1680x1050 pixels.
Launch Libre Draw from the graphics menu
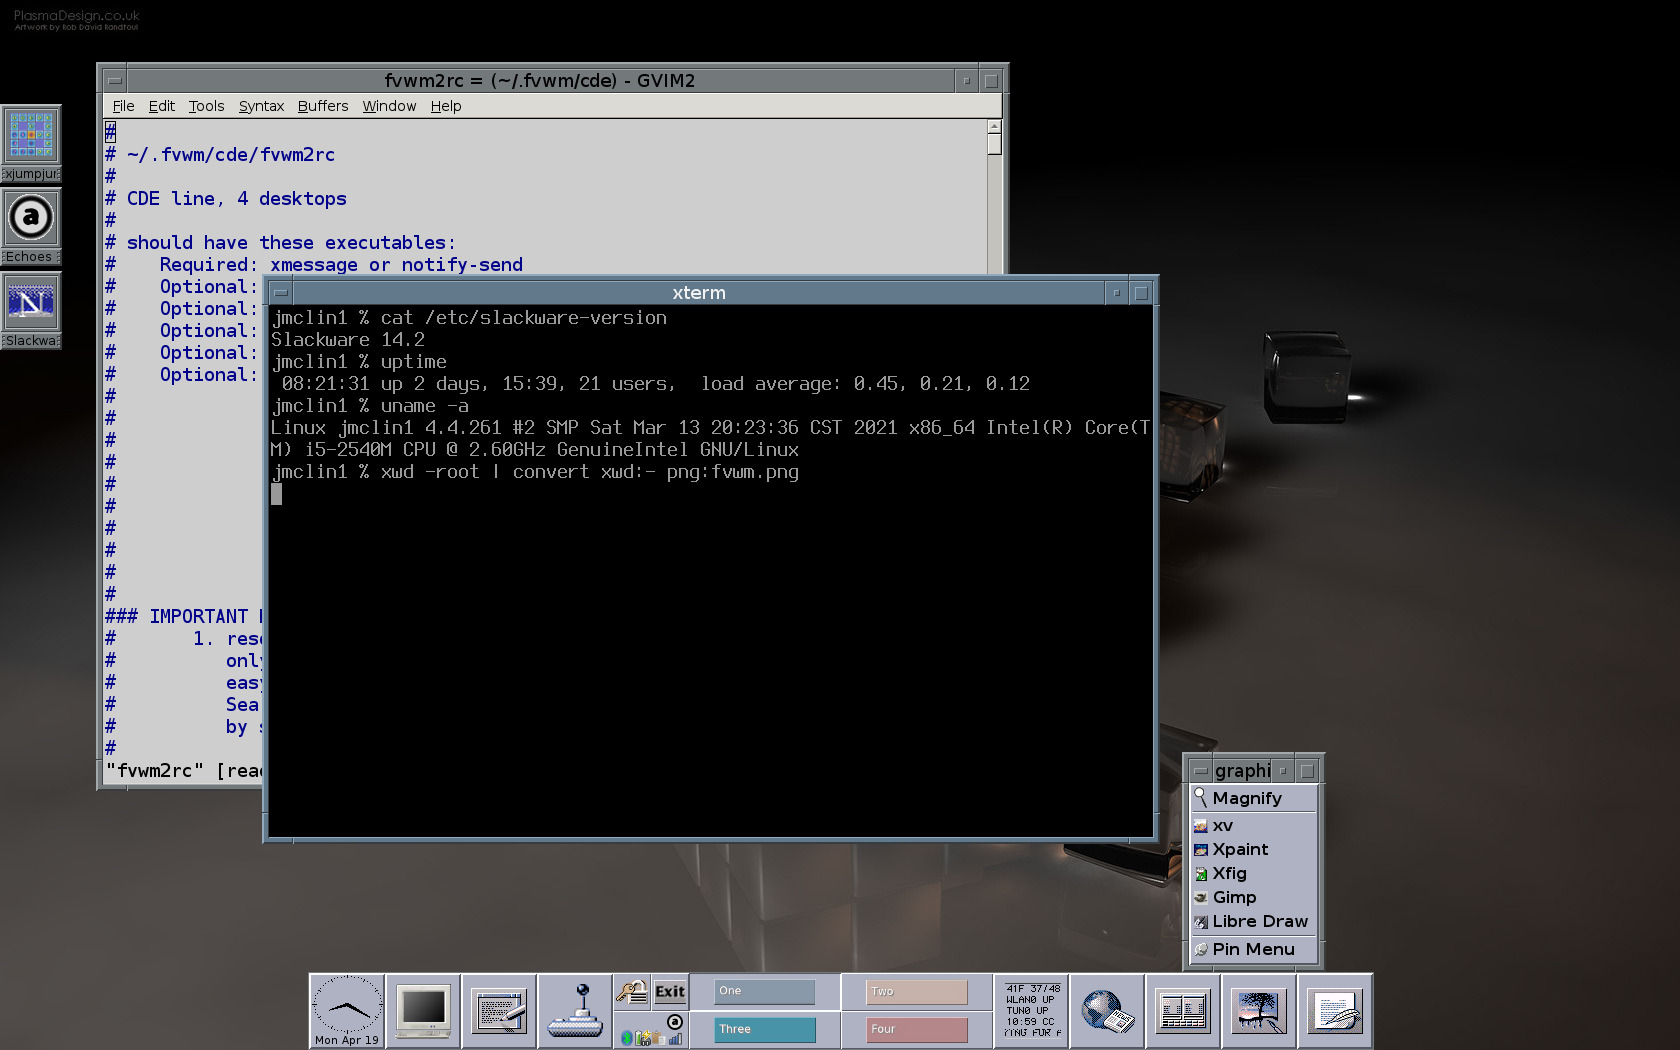pos(1254,922)
